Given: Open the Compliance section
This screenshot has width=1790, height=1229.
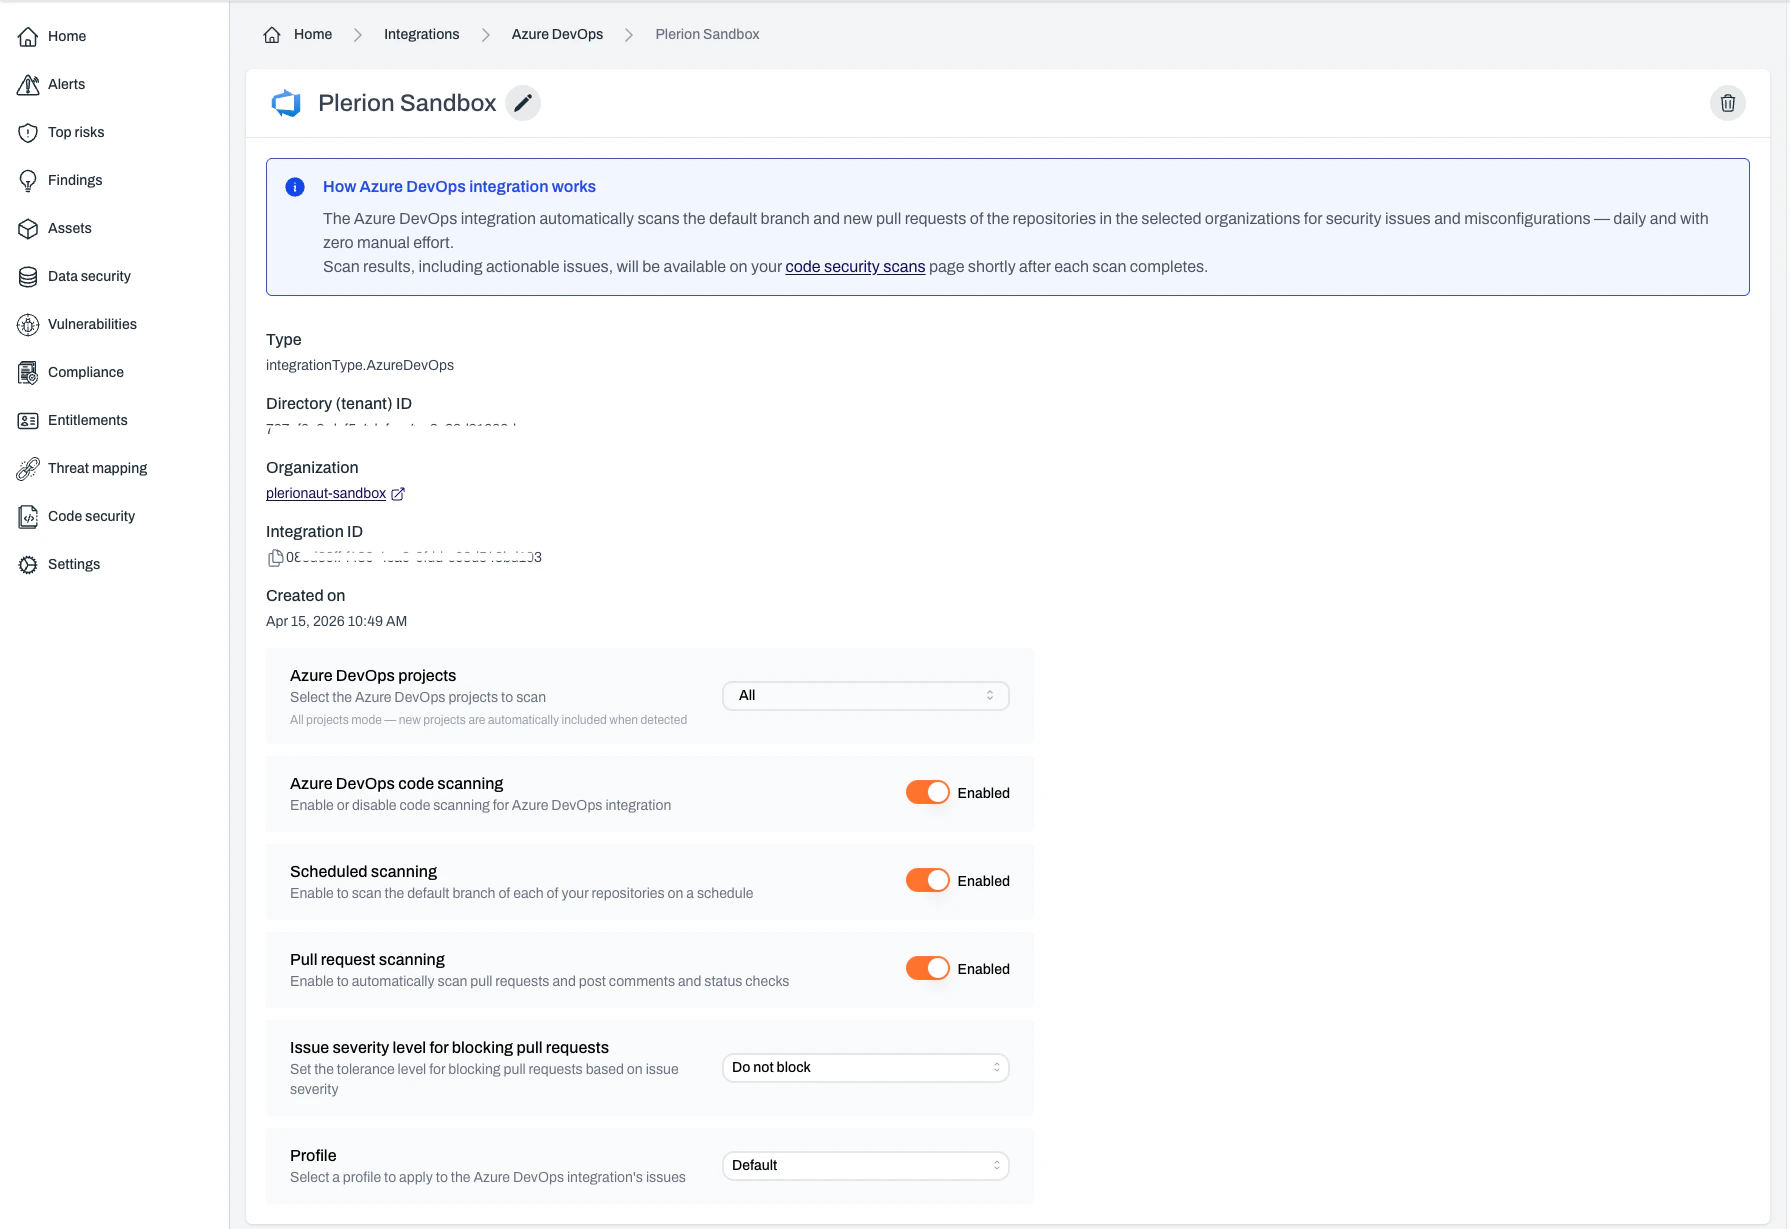Looking at the screenshot, I should [85, 372].
